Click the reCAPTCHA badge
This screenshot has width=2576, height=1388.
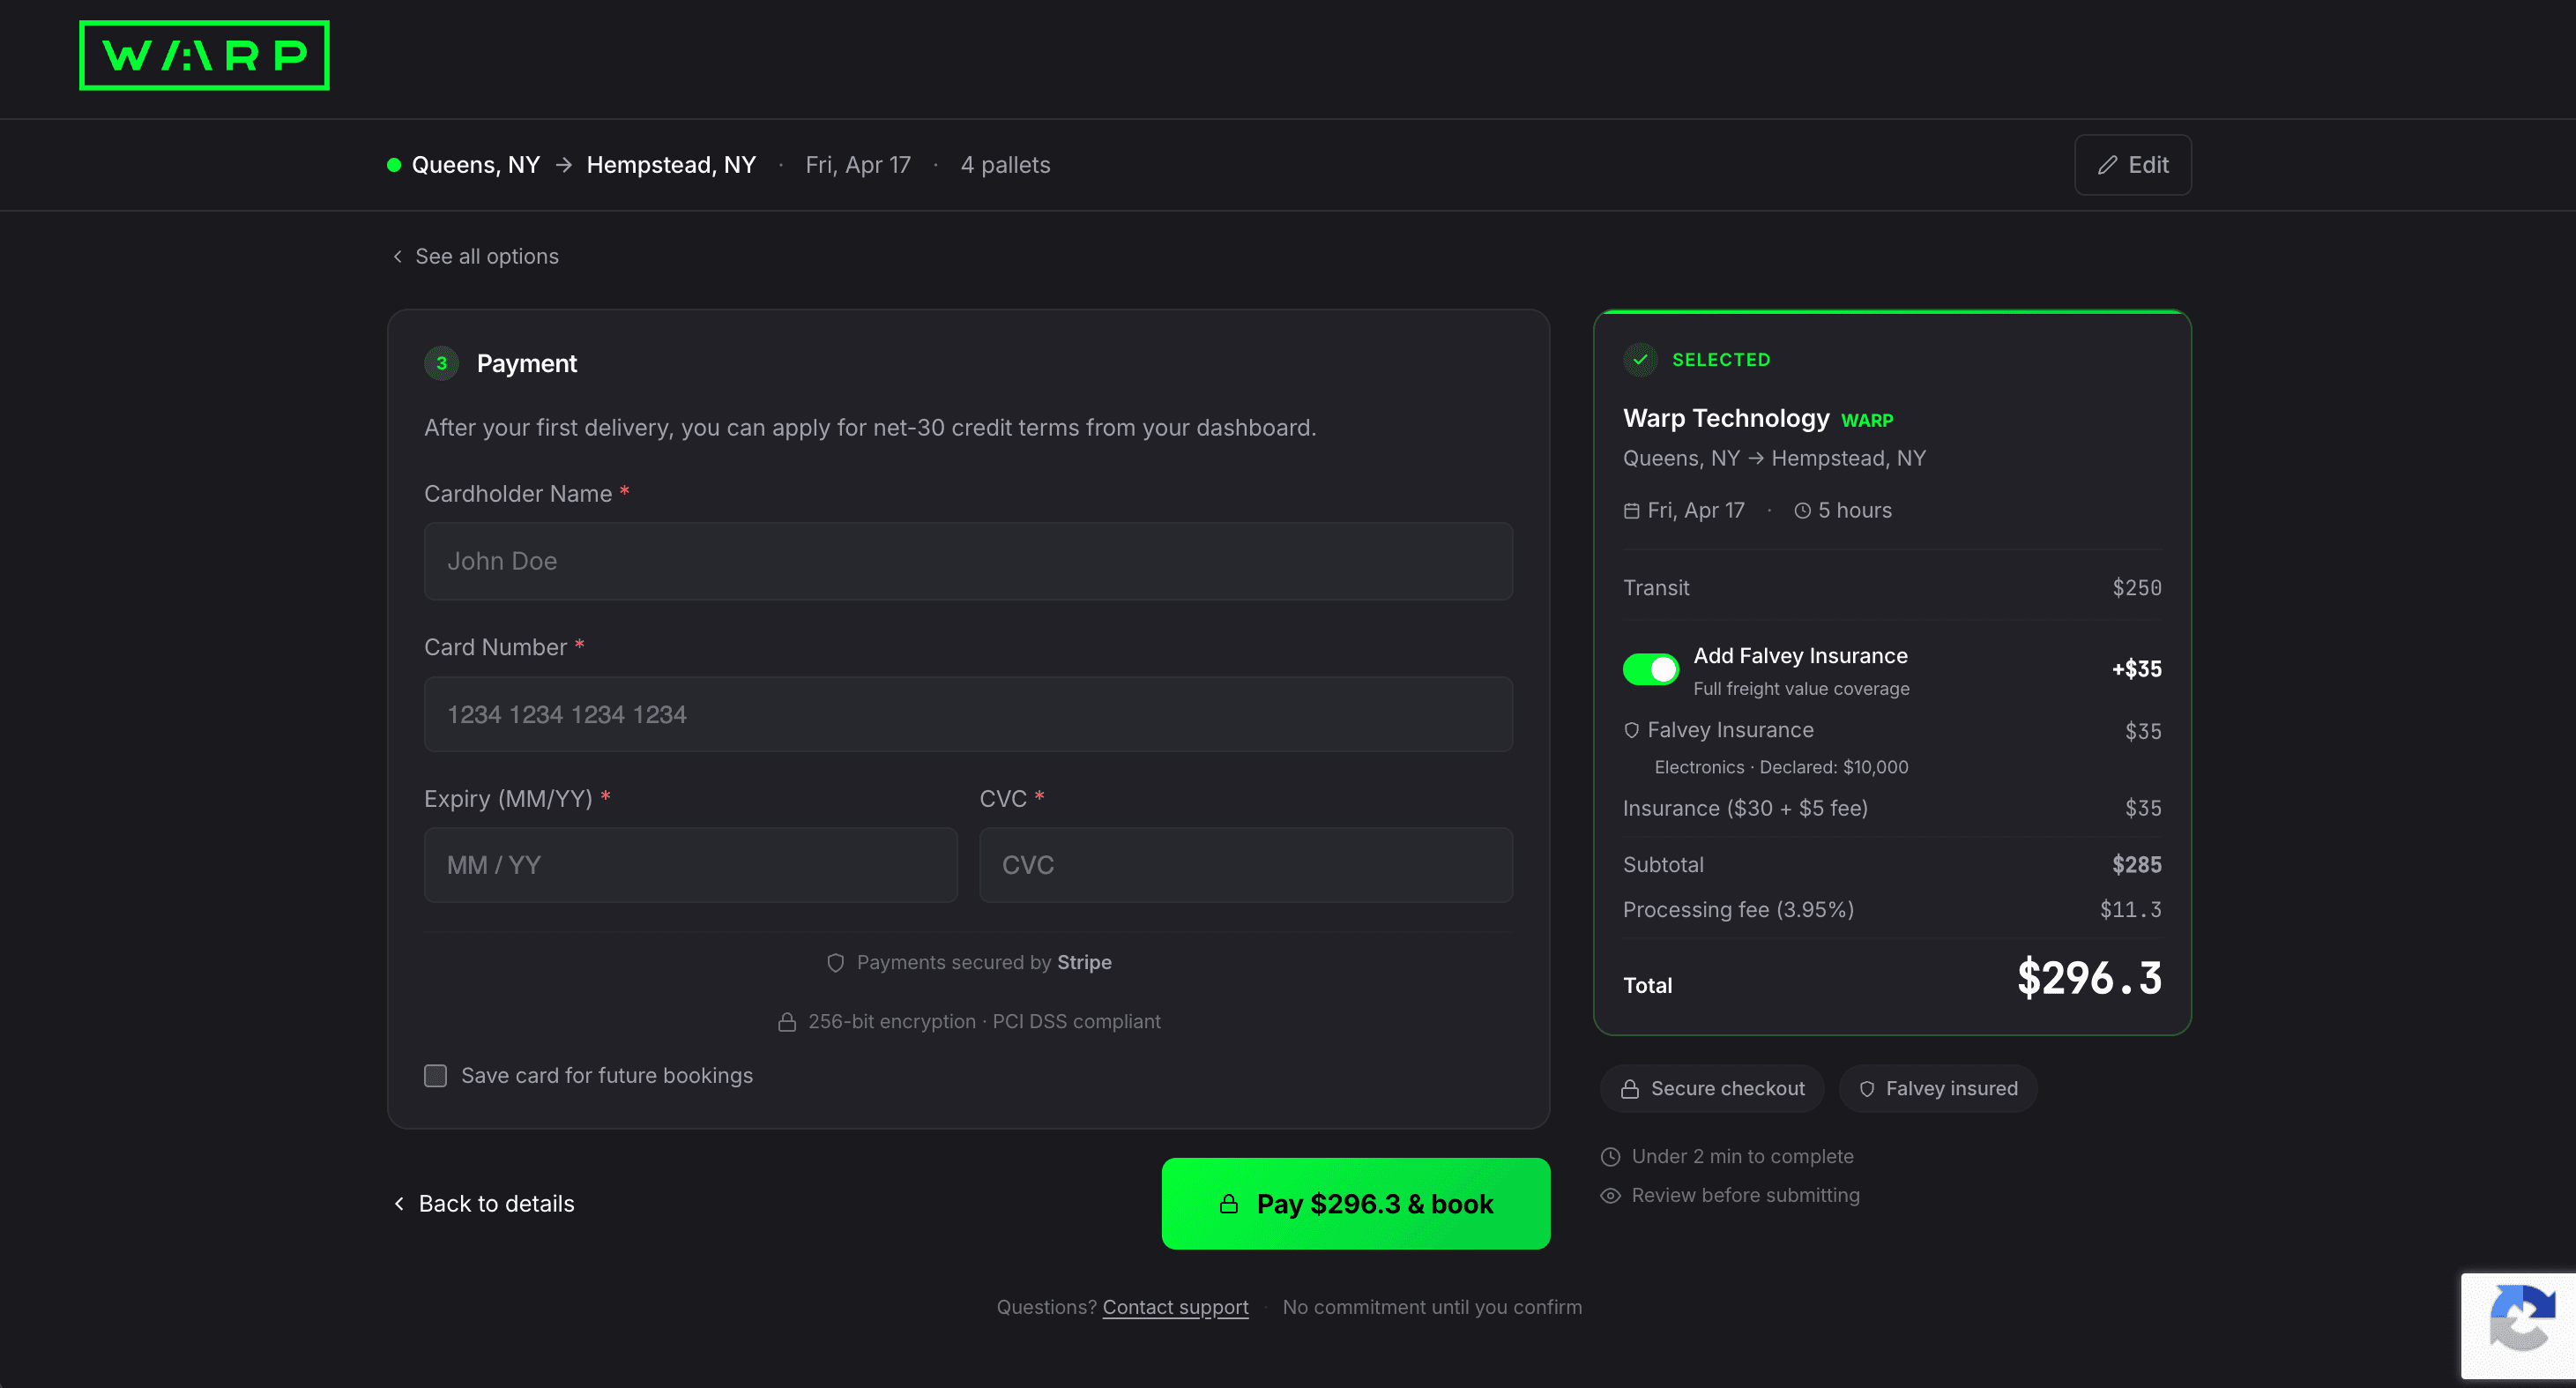(2518, 1326)
